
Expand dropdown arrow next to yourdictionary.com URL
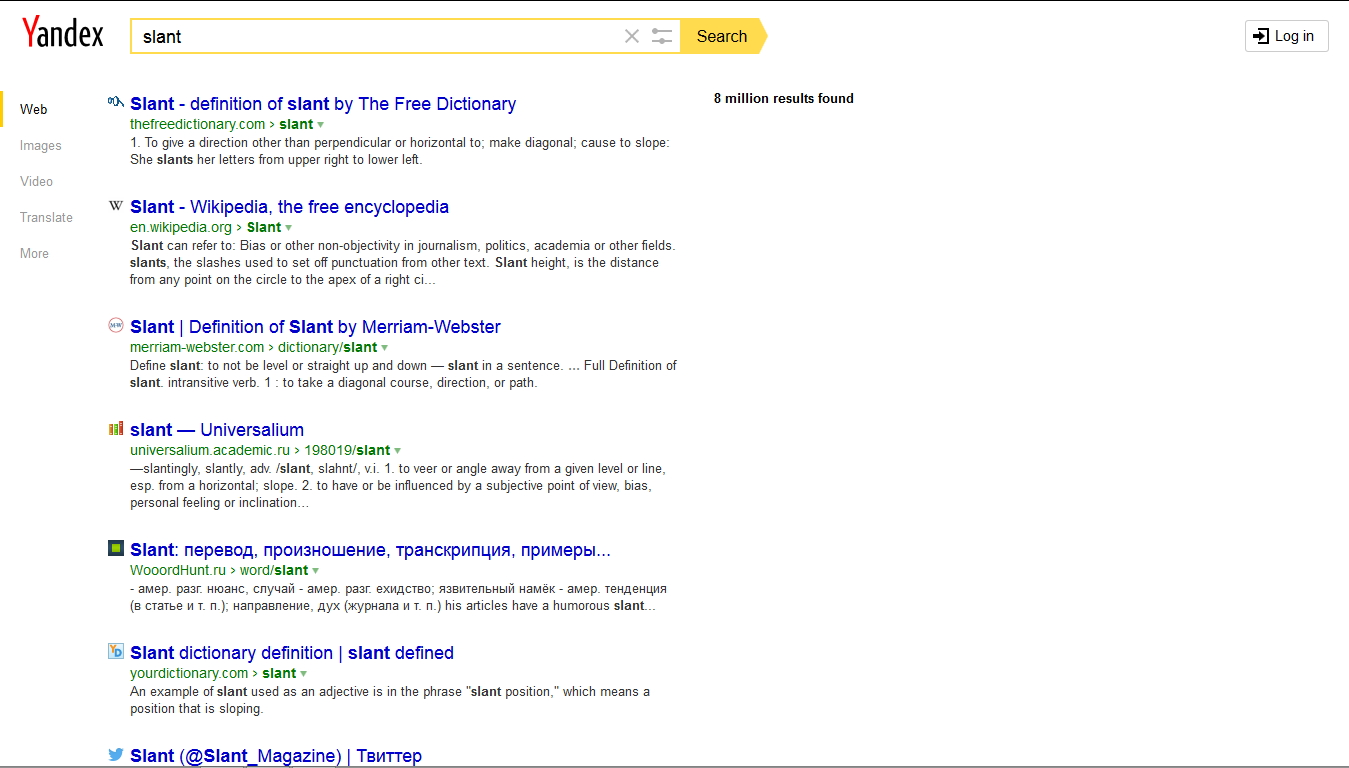click(304, 674)
